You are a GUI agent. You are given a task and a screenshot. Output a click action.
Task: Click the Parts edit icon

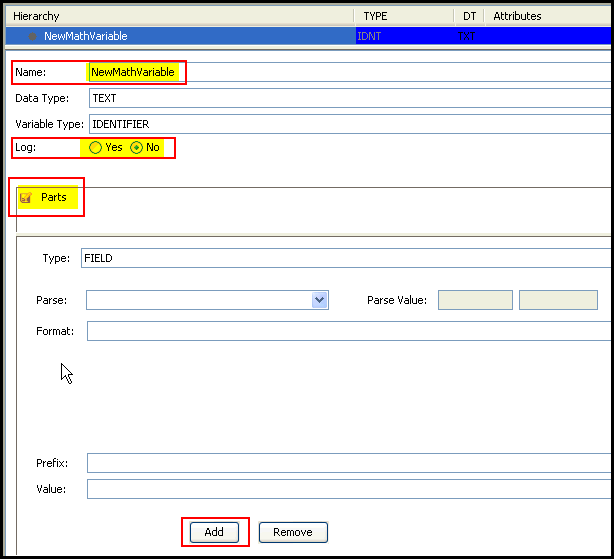click(x=26, y=197)
